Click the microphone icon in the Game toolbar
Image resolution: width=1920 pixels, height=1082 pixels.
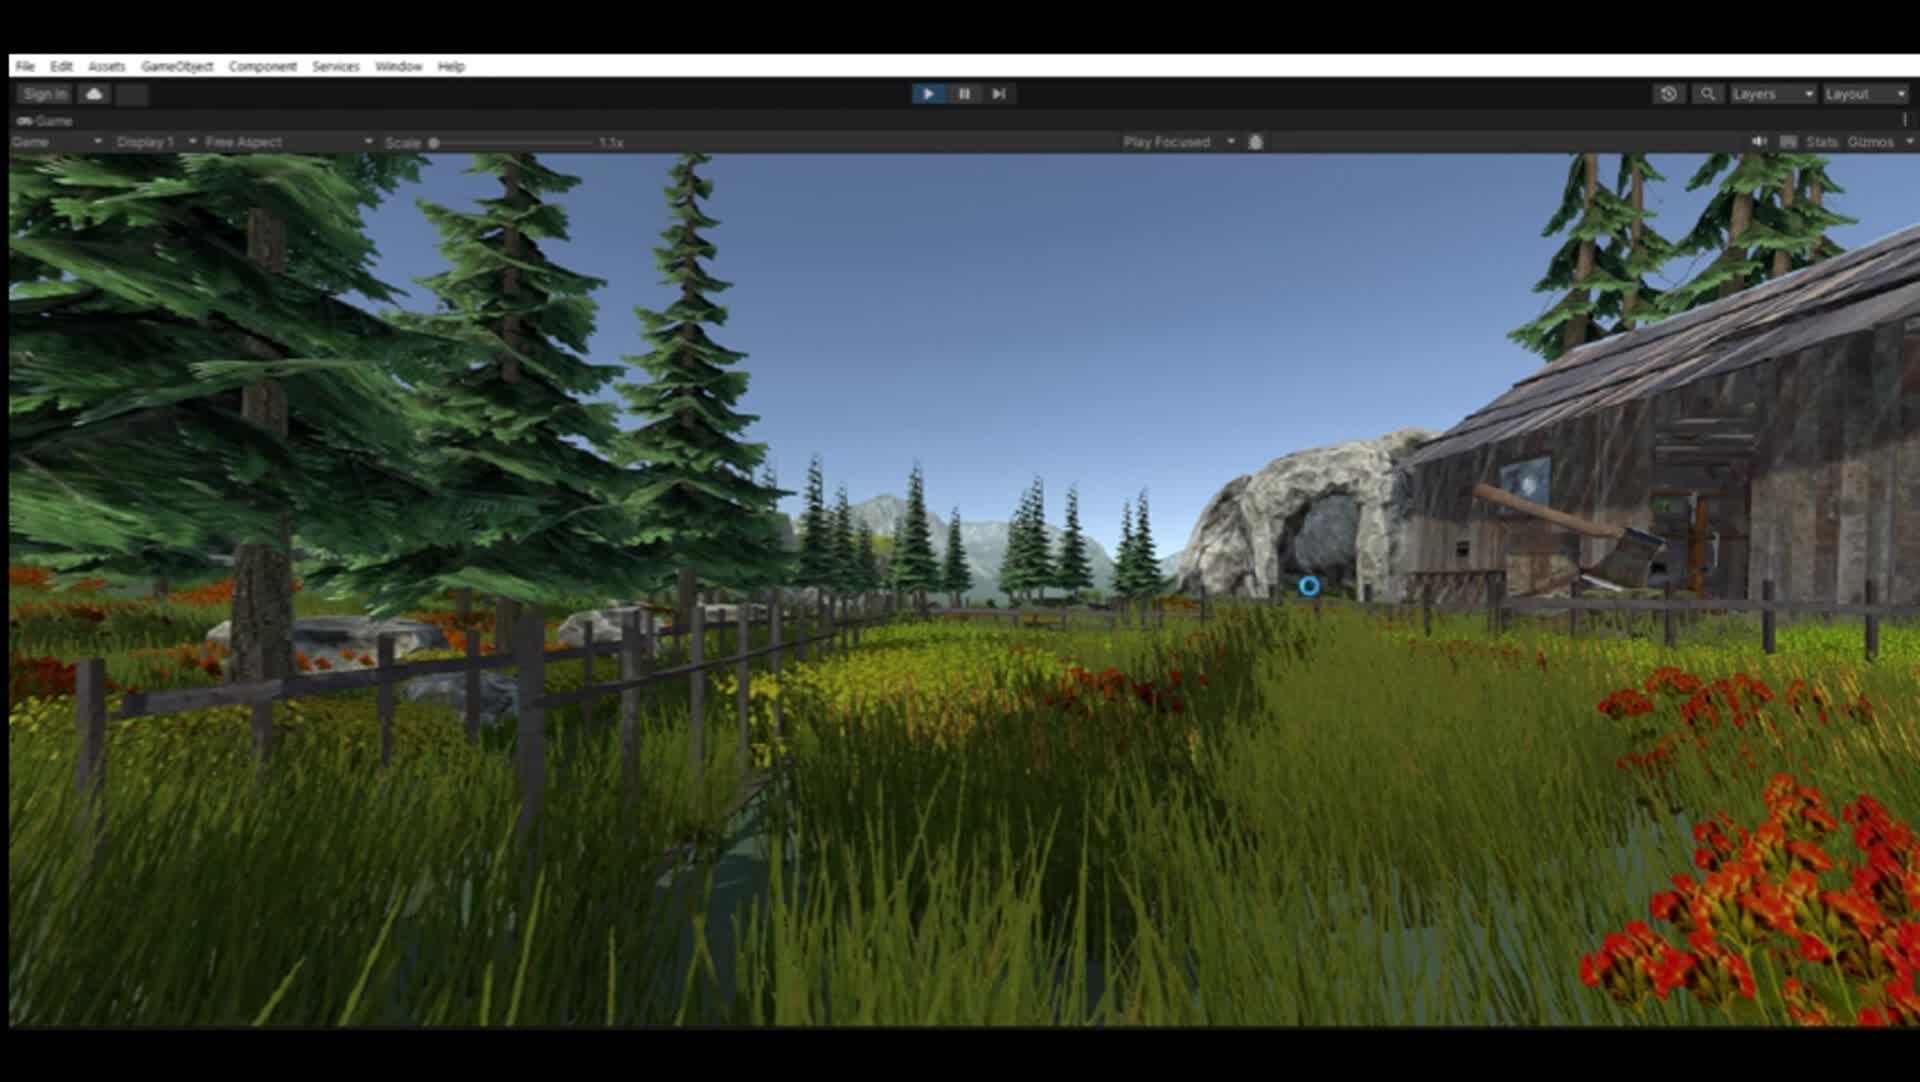[1256, 141]
